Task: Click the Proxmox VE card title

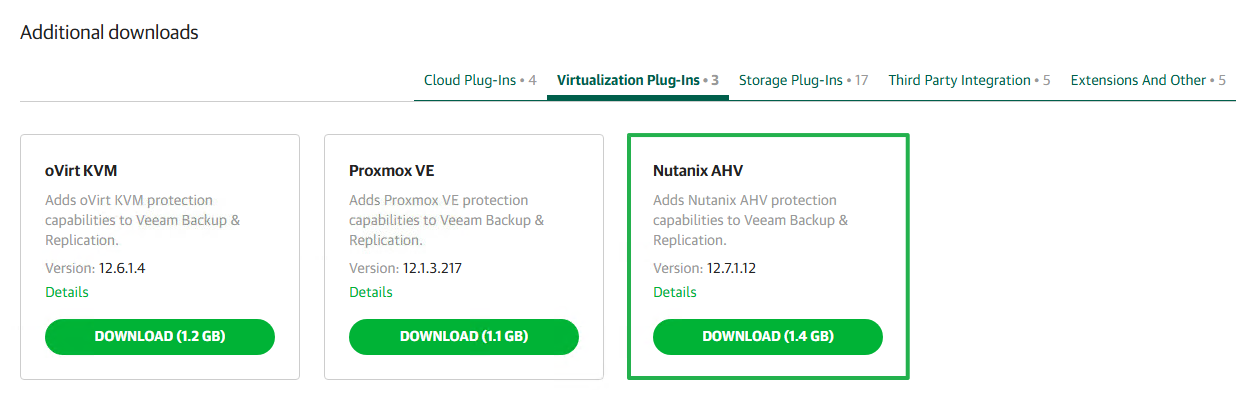Action: (x=392, y=171)
